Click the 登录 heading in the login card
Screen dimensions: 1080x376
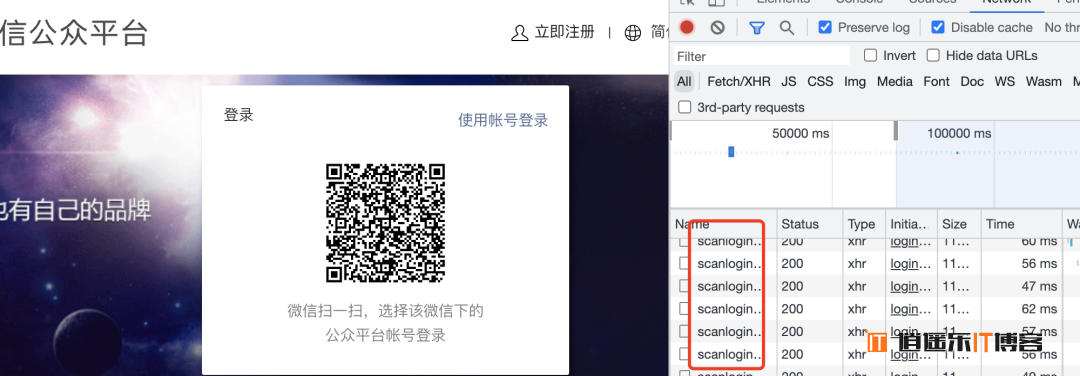239,115
